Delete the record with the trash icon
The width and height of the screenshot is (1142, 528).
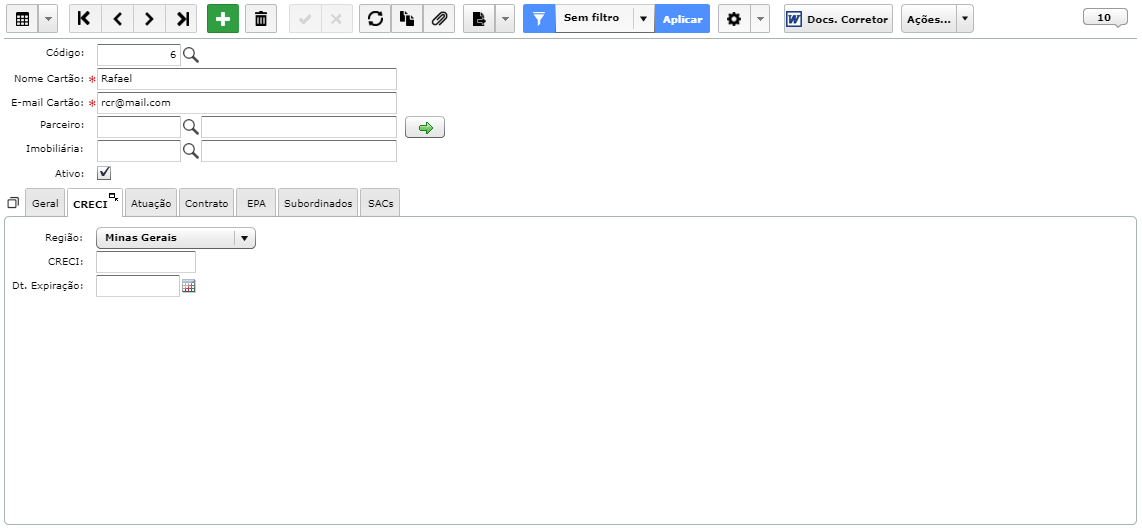(261, 20)
